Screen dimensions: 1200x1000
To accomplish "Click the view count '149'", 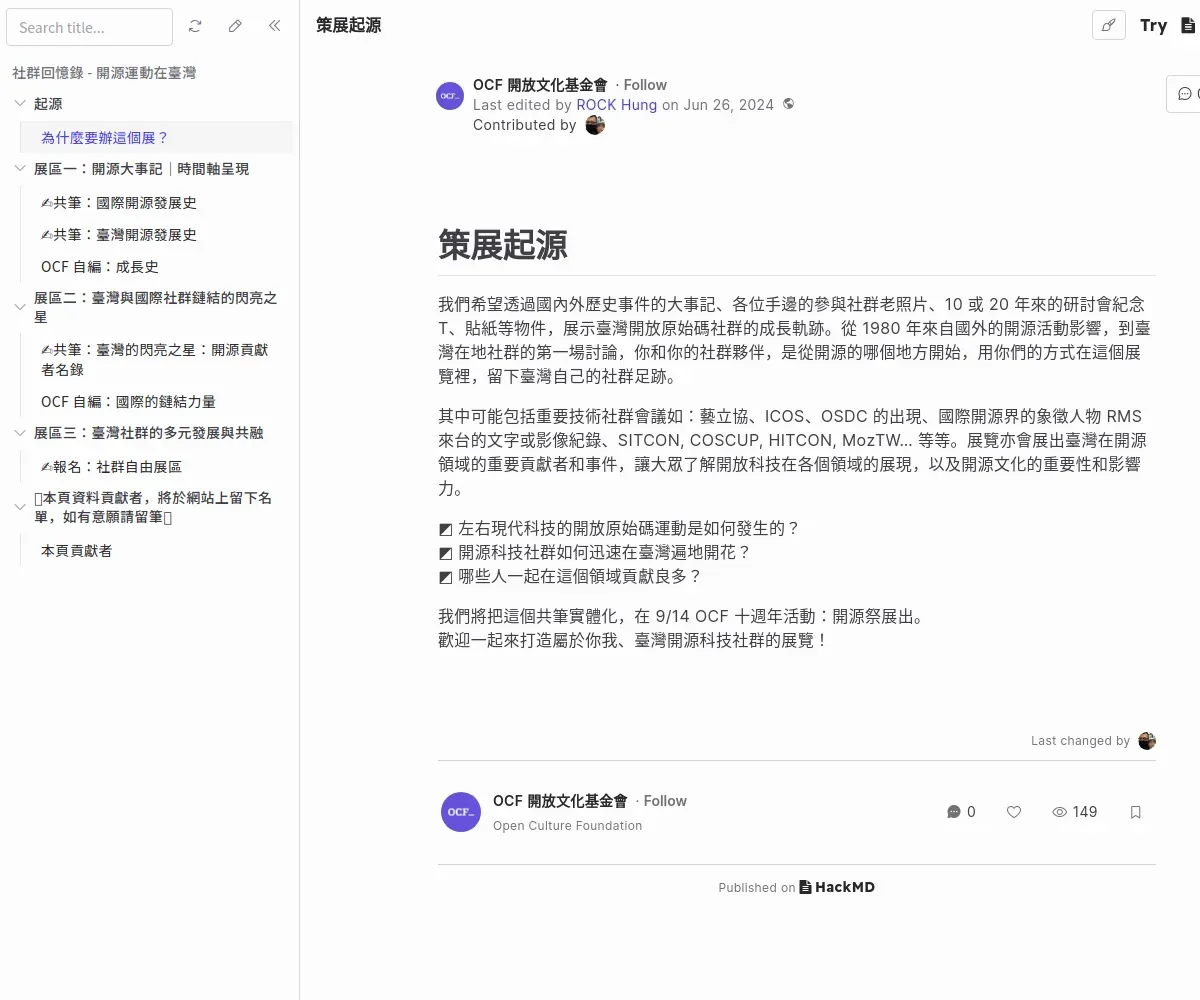I will [1085, 812].
